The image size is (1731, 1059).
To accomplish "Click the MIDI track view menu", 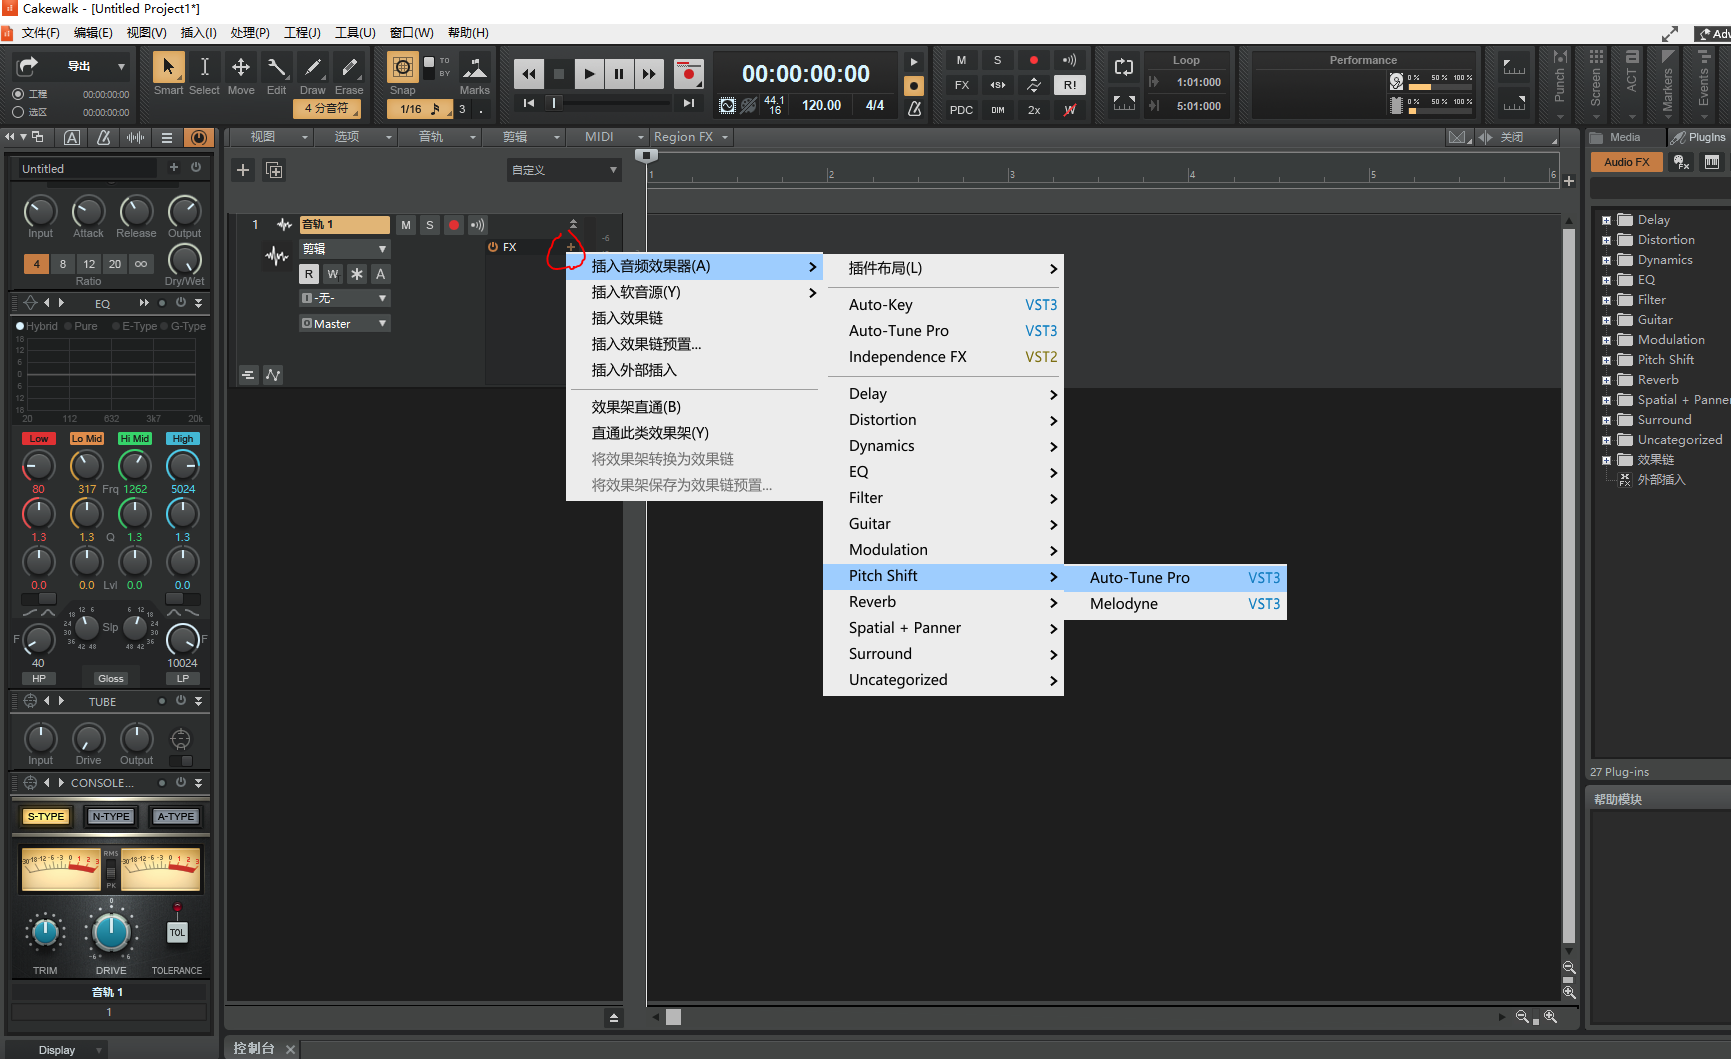I will [x=607, y=137].
